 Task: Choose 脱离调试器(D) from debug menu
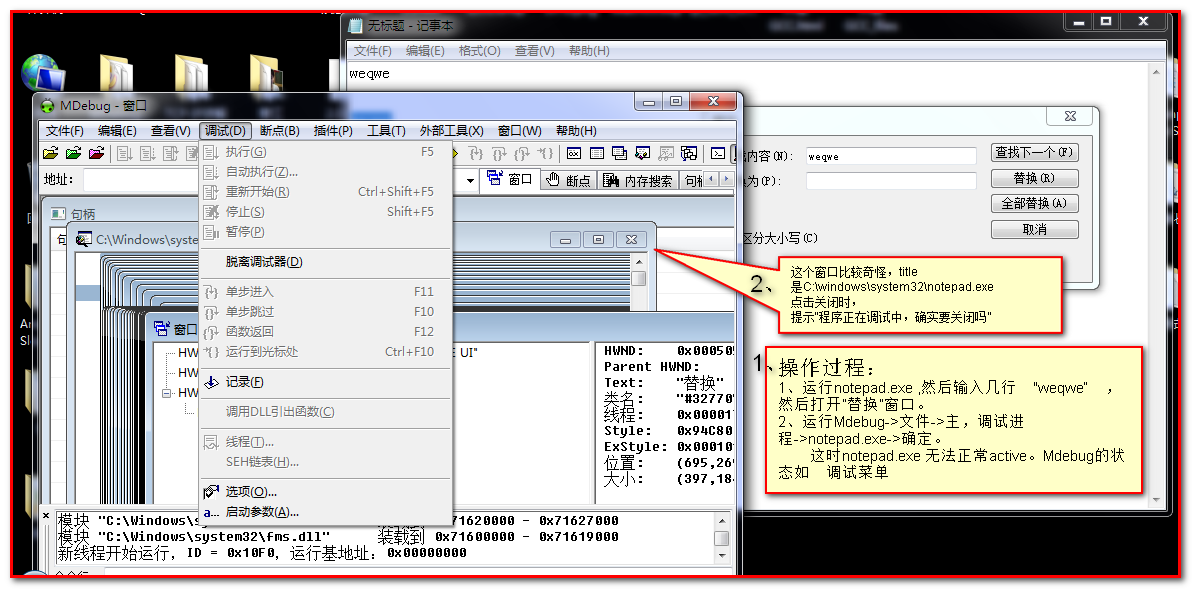[x=326, y=261]
